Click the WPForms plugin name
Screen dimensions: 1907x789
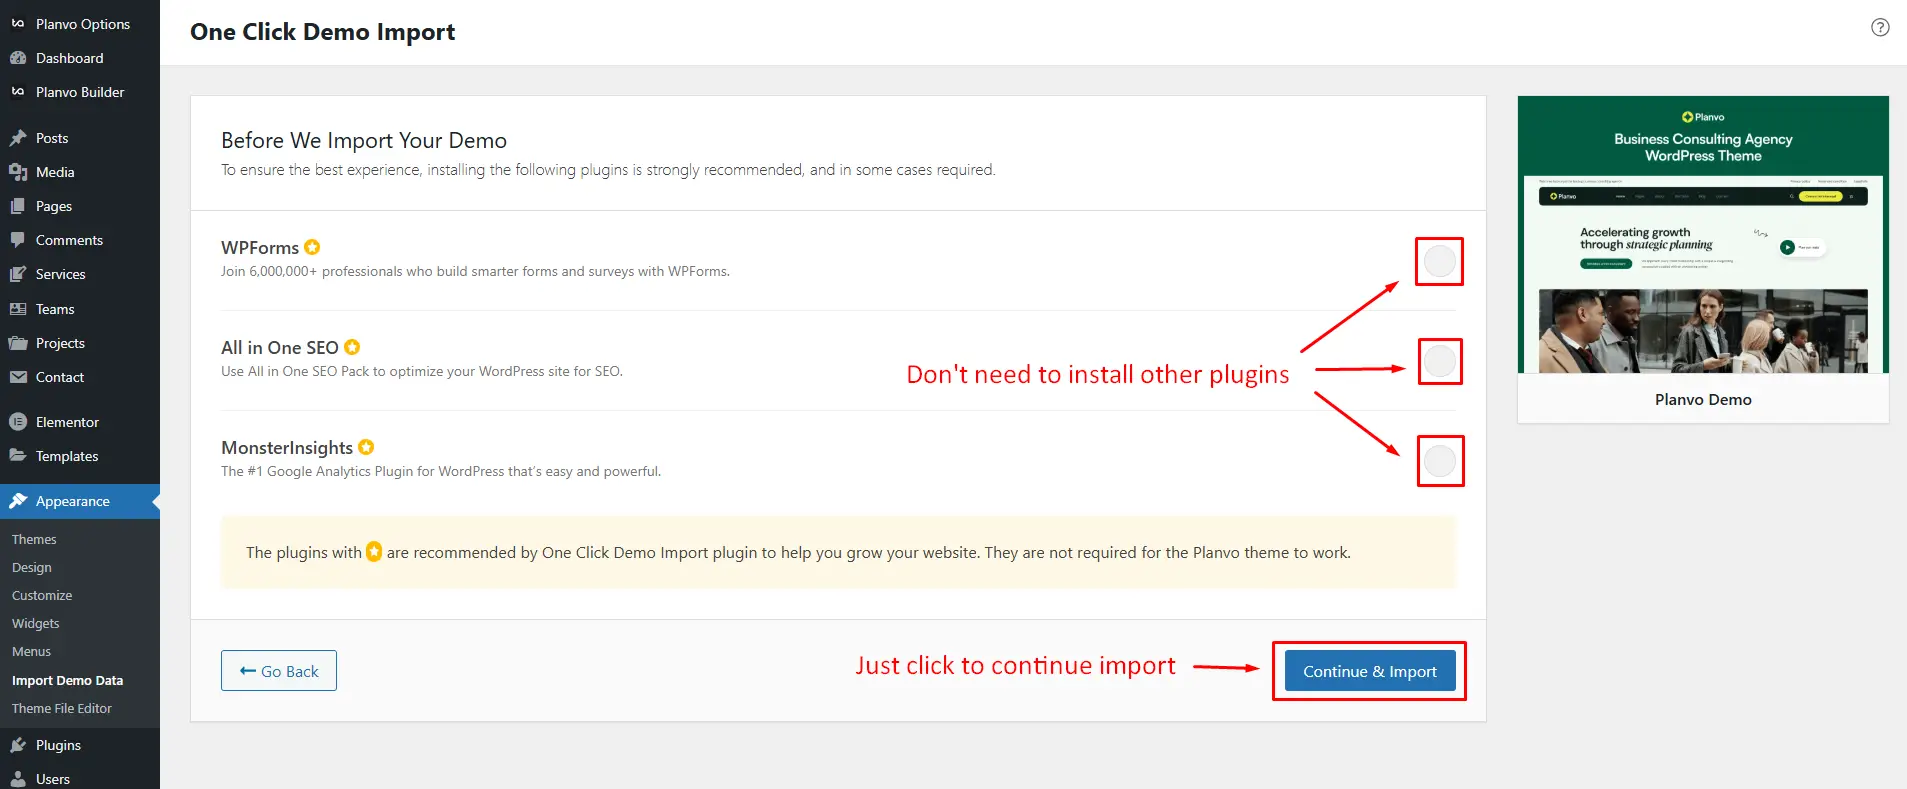(260, 247)
